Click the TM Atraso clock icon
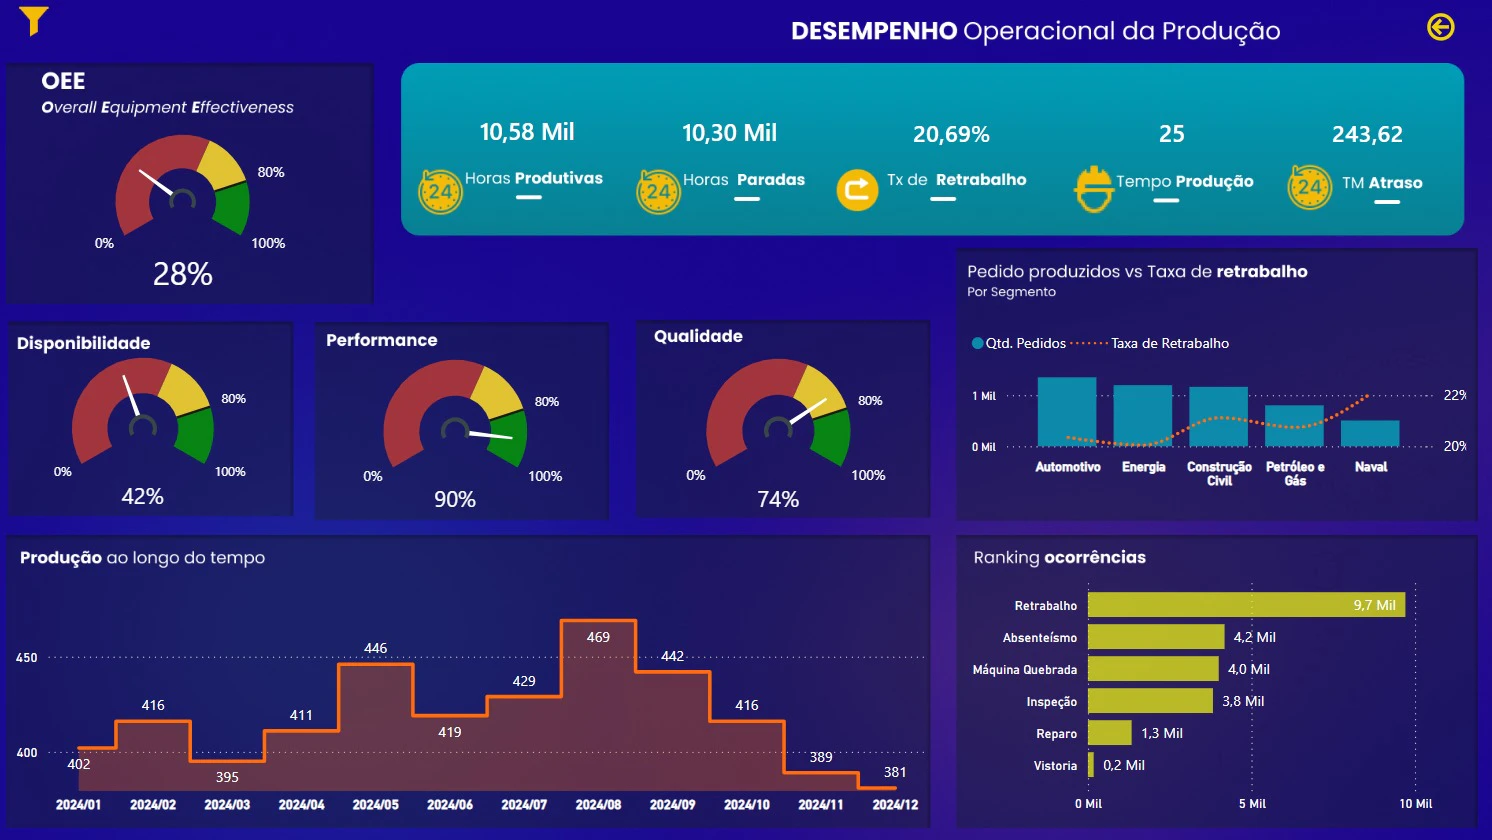Viewport: 1492px width, 840px height. (x=1310, y=187)
